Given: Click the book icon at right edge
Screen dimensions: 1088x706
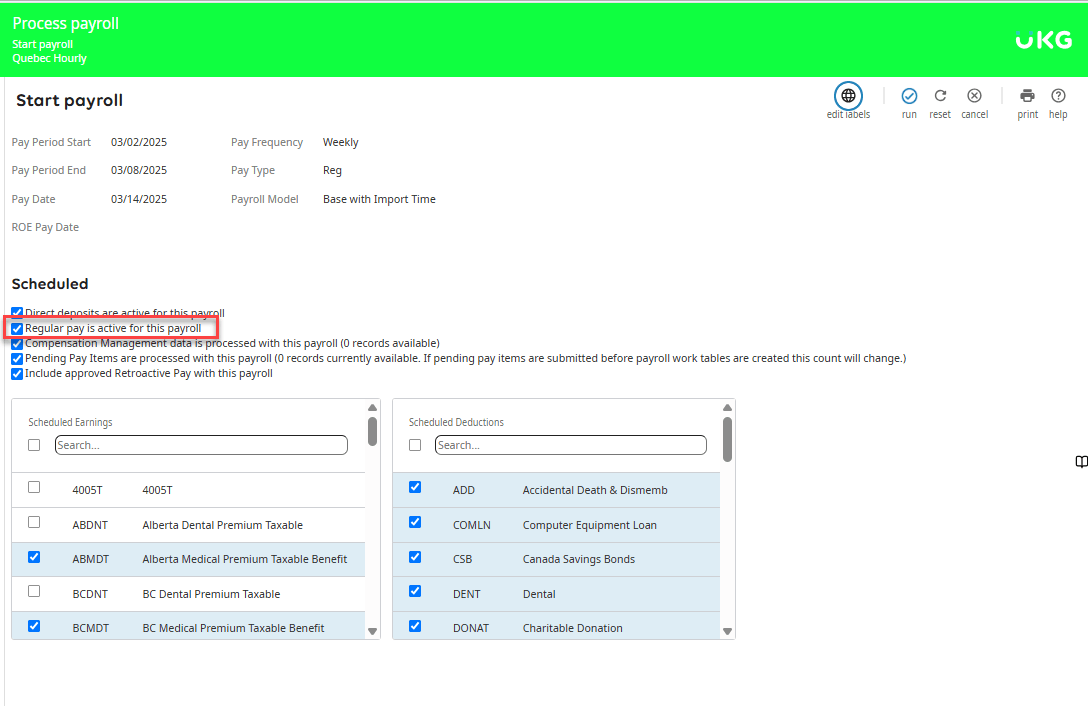Looking at the screenshot, I should [x=1081, y=462].
